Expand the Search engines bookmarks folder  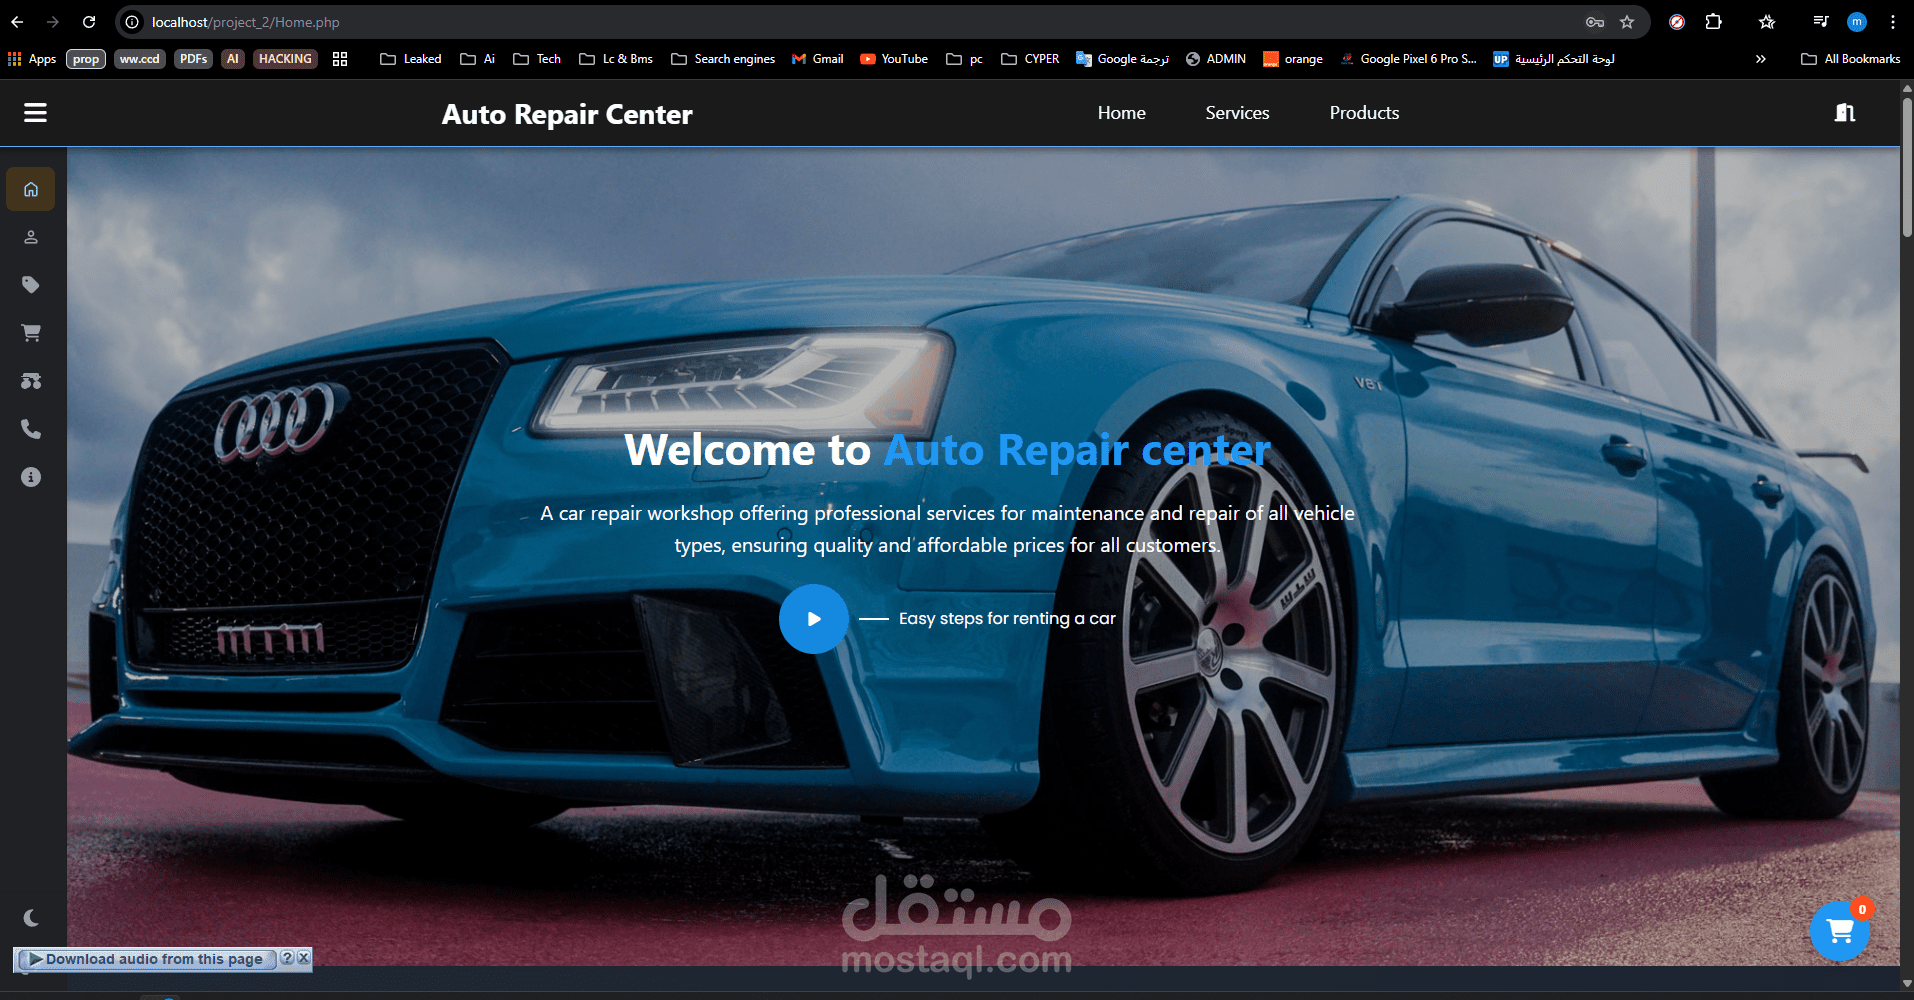pyautogui.click(x=723, y=59)
